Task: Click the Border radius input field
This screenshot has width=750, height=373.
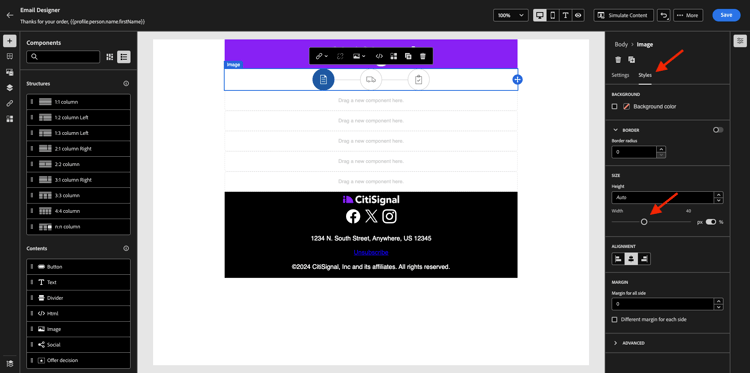Action: click(x=634, y=152)
